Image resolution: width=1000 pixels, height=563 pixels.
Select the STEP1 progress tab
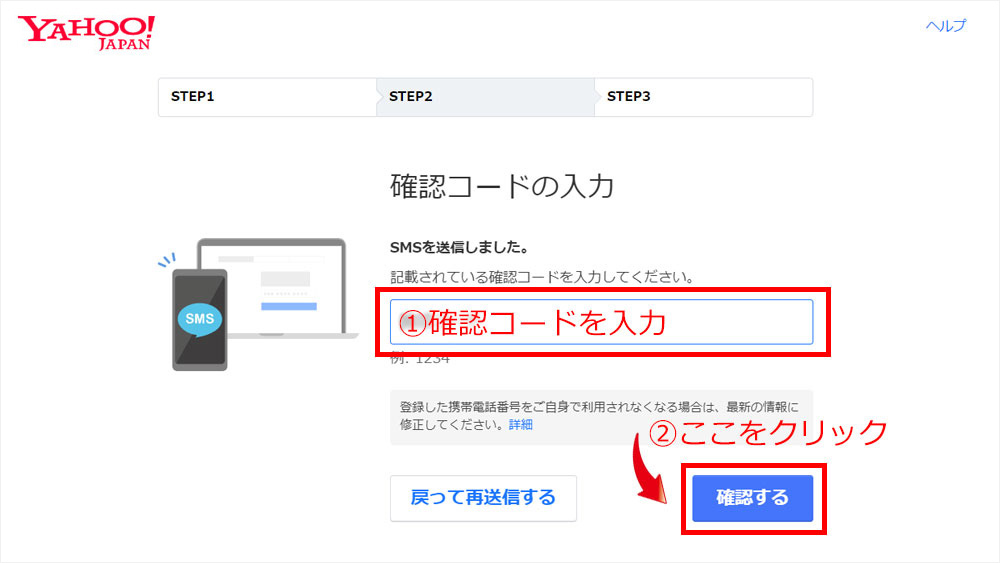tap(266, 97)
